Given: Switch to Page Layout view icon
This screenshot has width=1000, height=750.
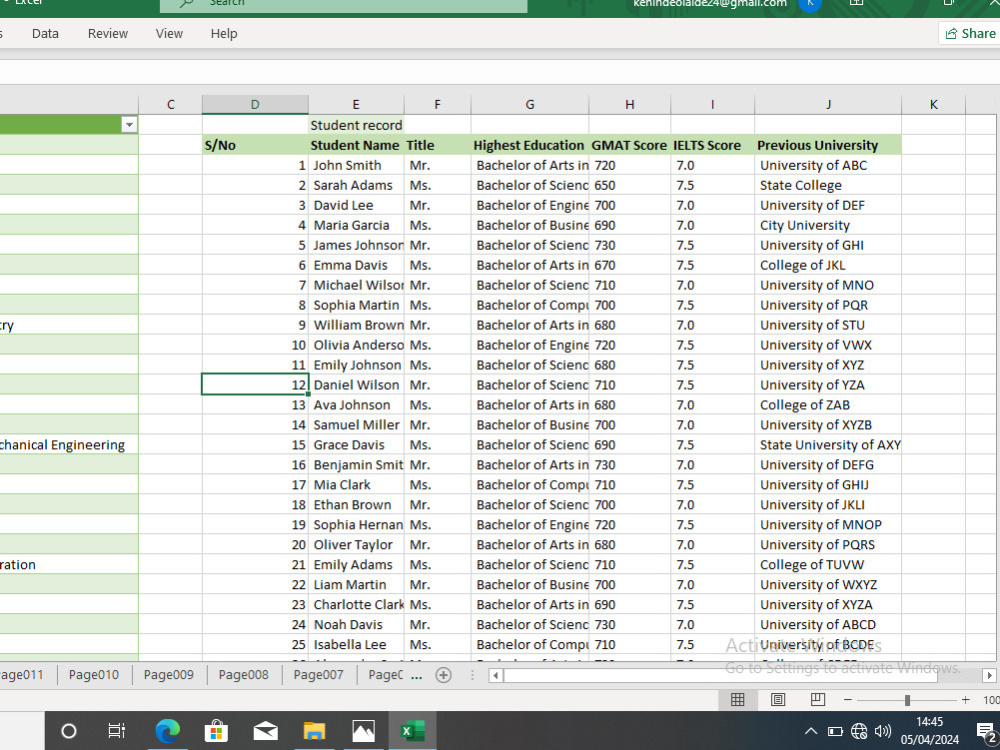Looking at the screenshot, I should 778,700.
